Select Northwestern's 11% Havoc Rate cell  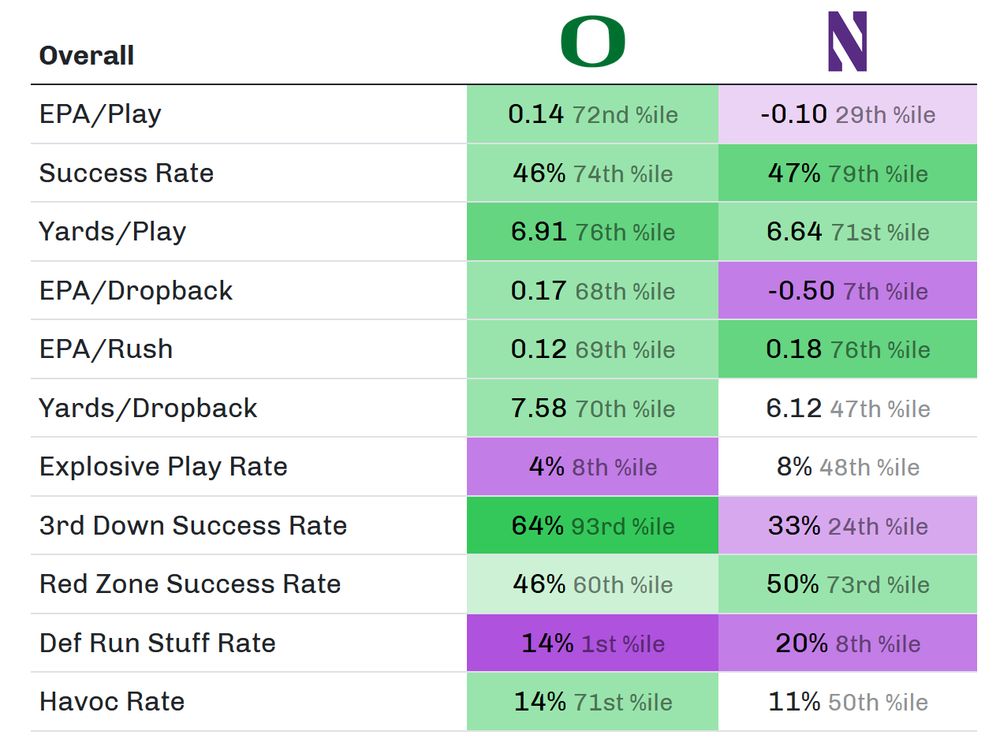[847, 702]
